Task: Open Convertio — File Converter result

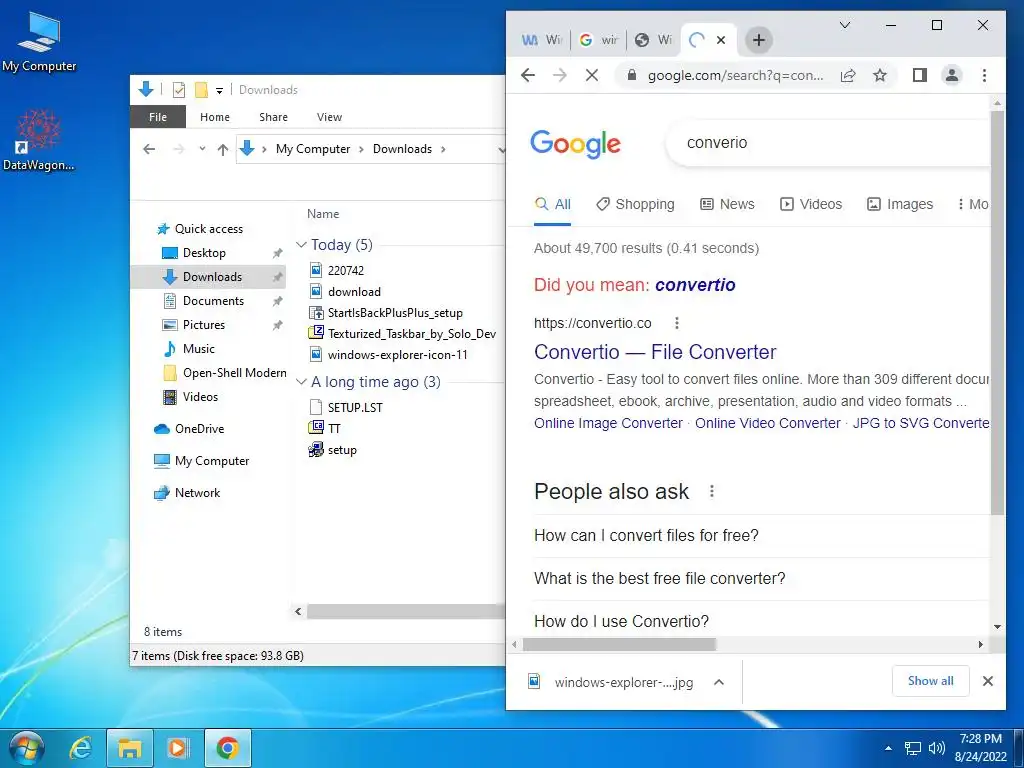Action: pos(655,352)
